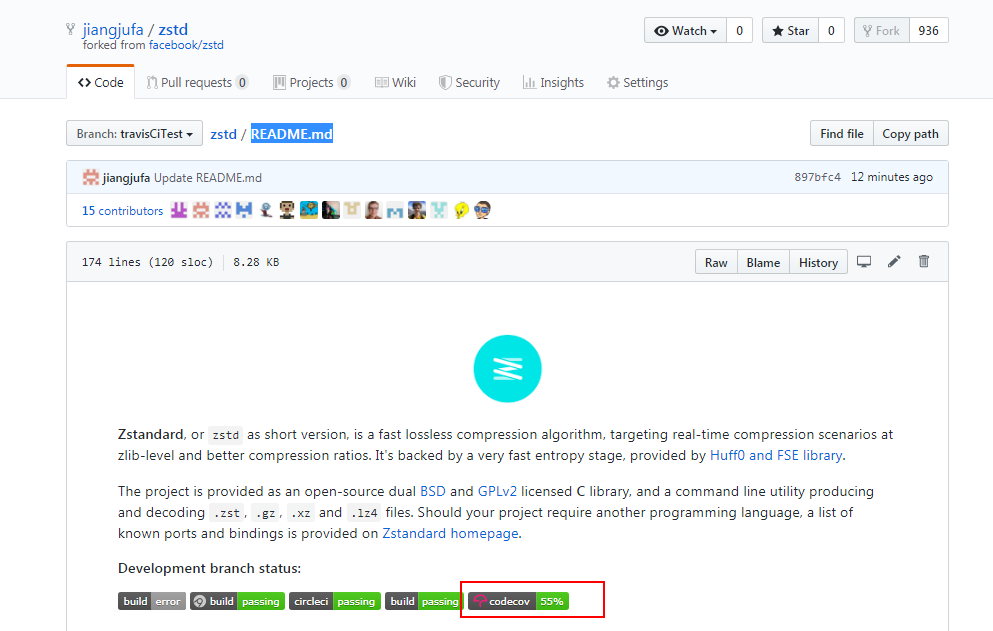Go to the Security tab
Viewport: 993px width, 631px height.
tap(469, 82)
